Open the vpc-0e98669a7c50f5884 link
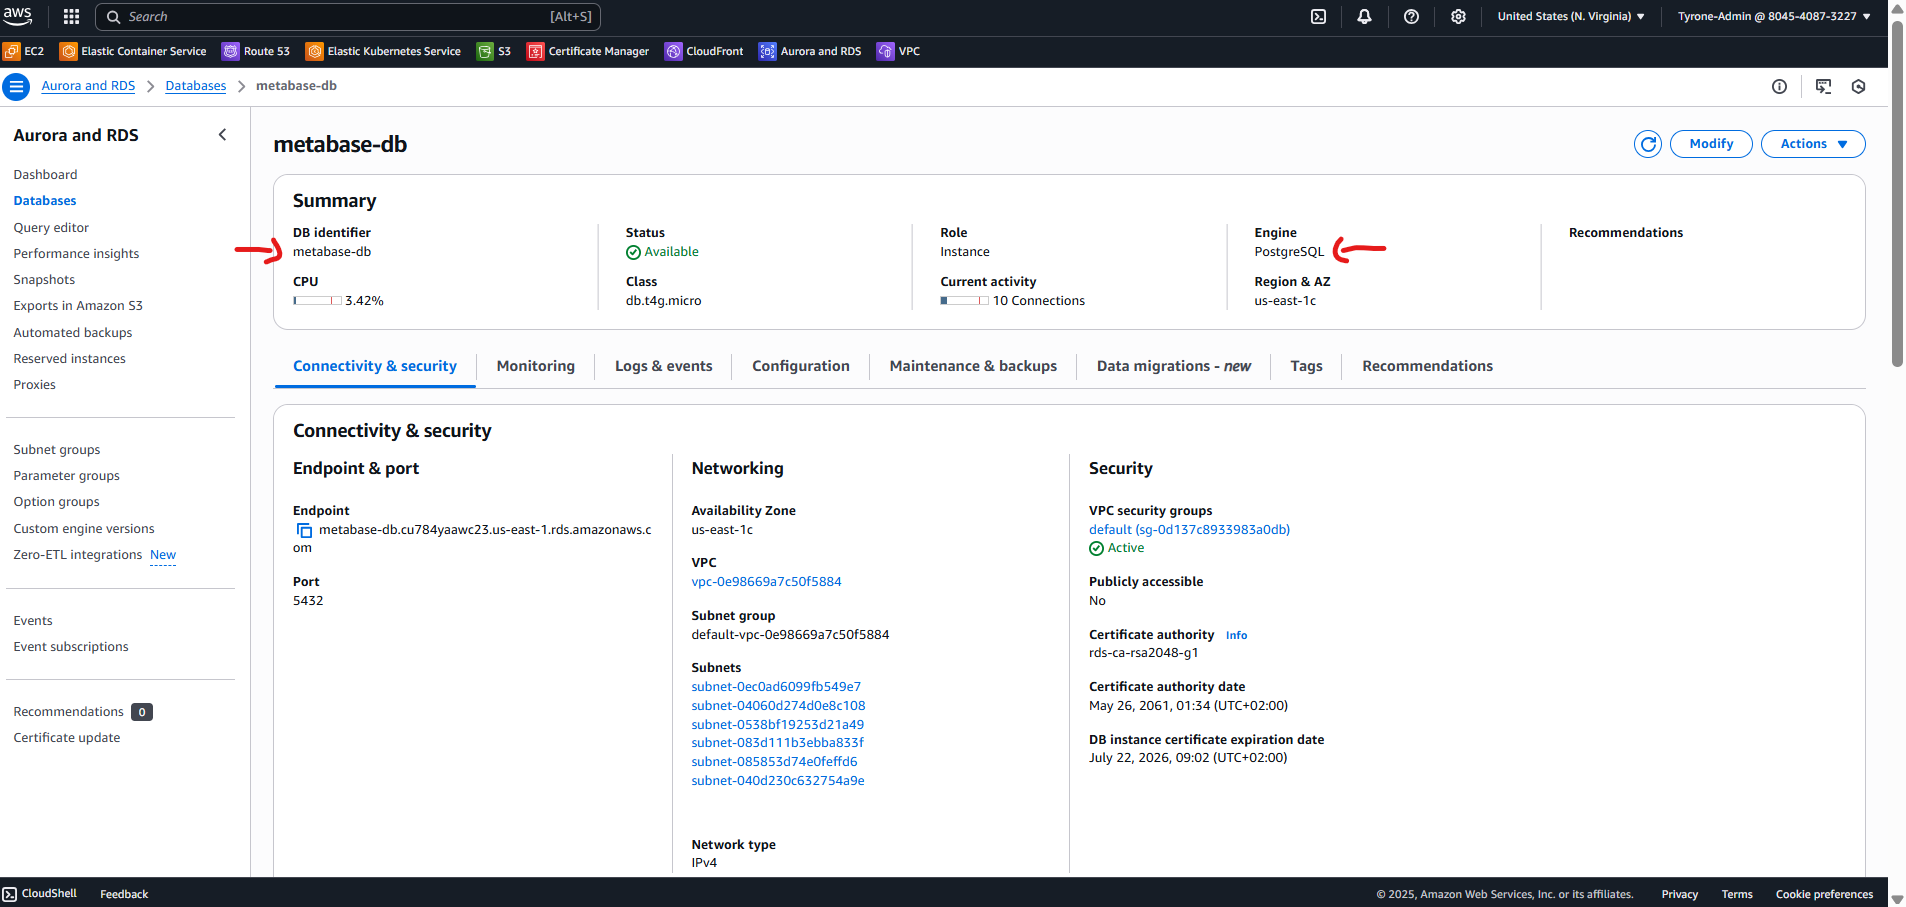The height and width of the screenshot is (907, 1906). click(766, 581)
